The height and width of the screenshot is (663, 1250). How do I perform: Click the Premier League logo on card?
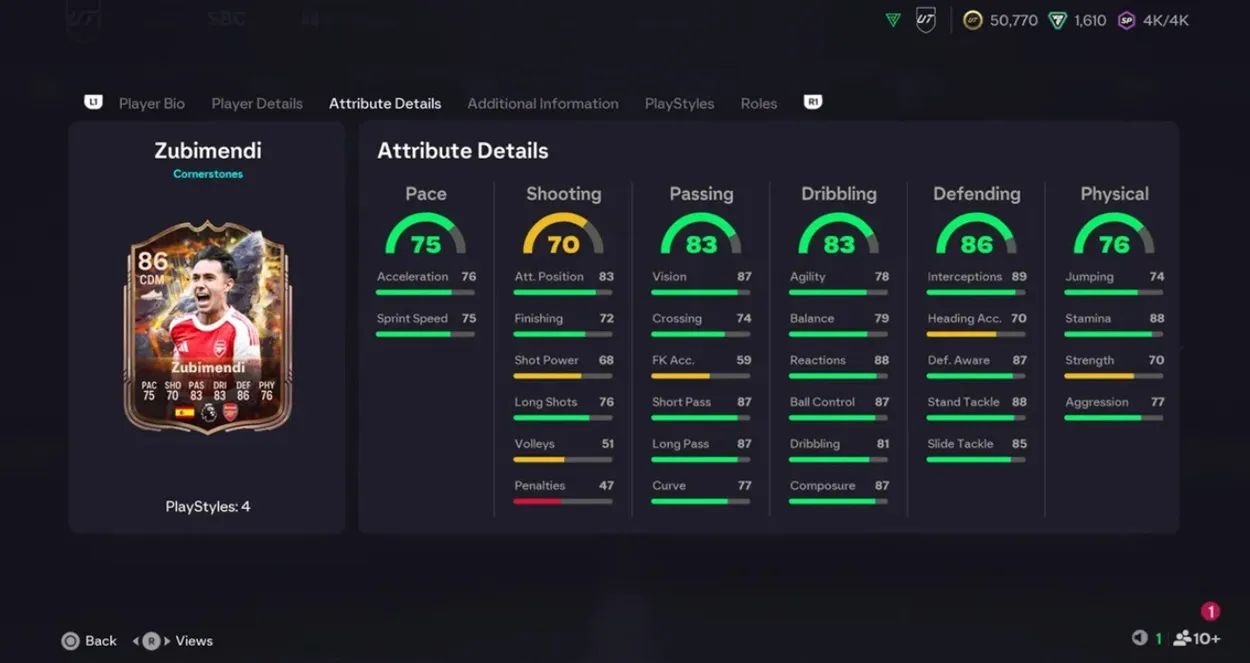point(208,412)
